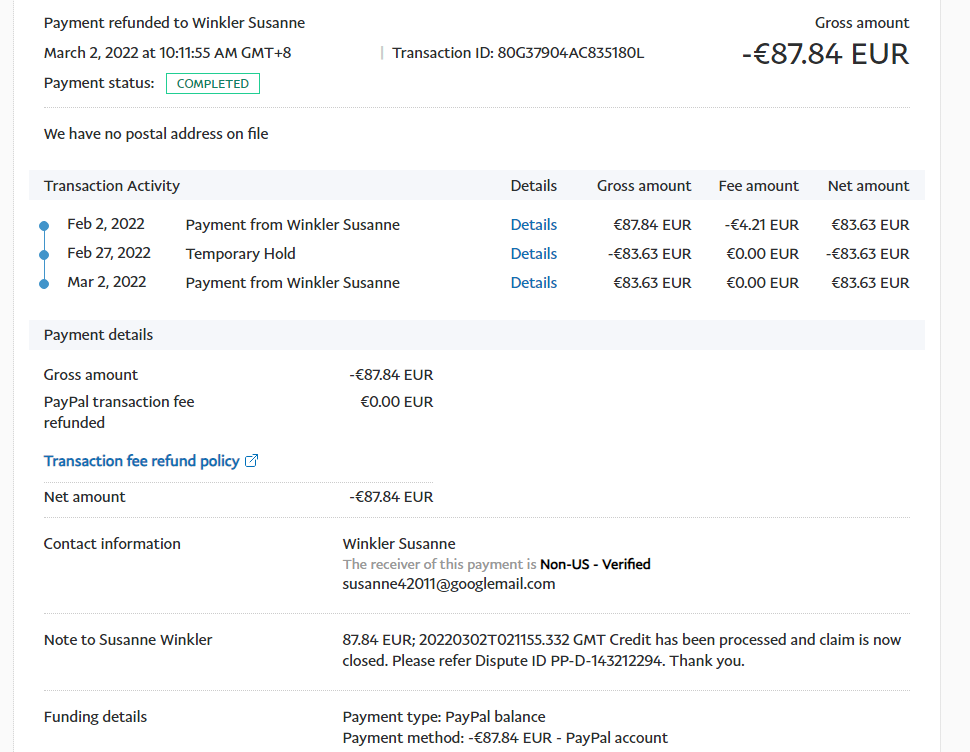Click the large -€87.84 EUR gross amount

[825, 54]
